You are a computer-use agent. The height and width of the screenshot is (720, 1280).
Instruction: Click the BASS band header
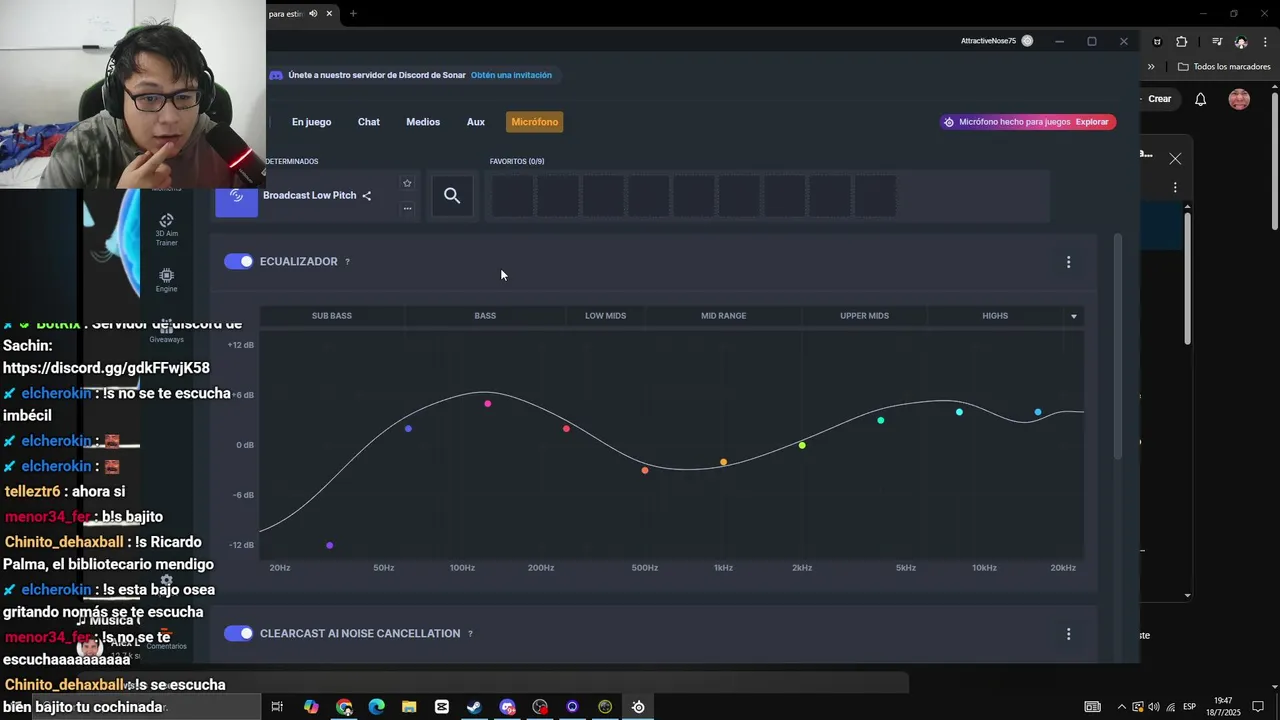click(485, 316)
